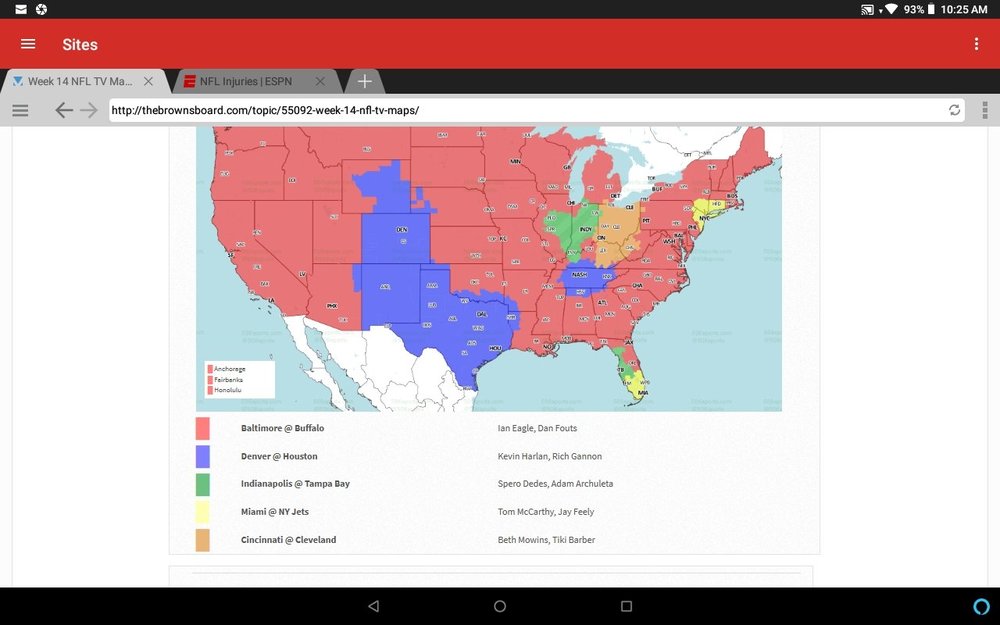This screenshot has height=625, width=1000.
Task: Tap the mail notification icon in status bar
Action: [21, 10]
